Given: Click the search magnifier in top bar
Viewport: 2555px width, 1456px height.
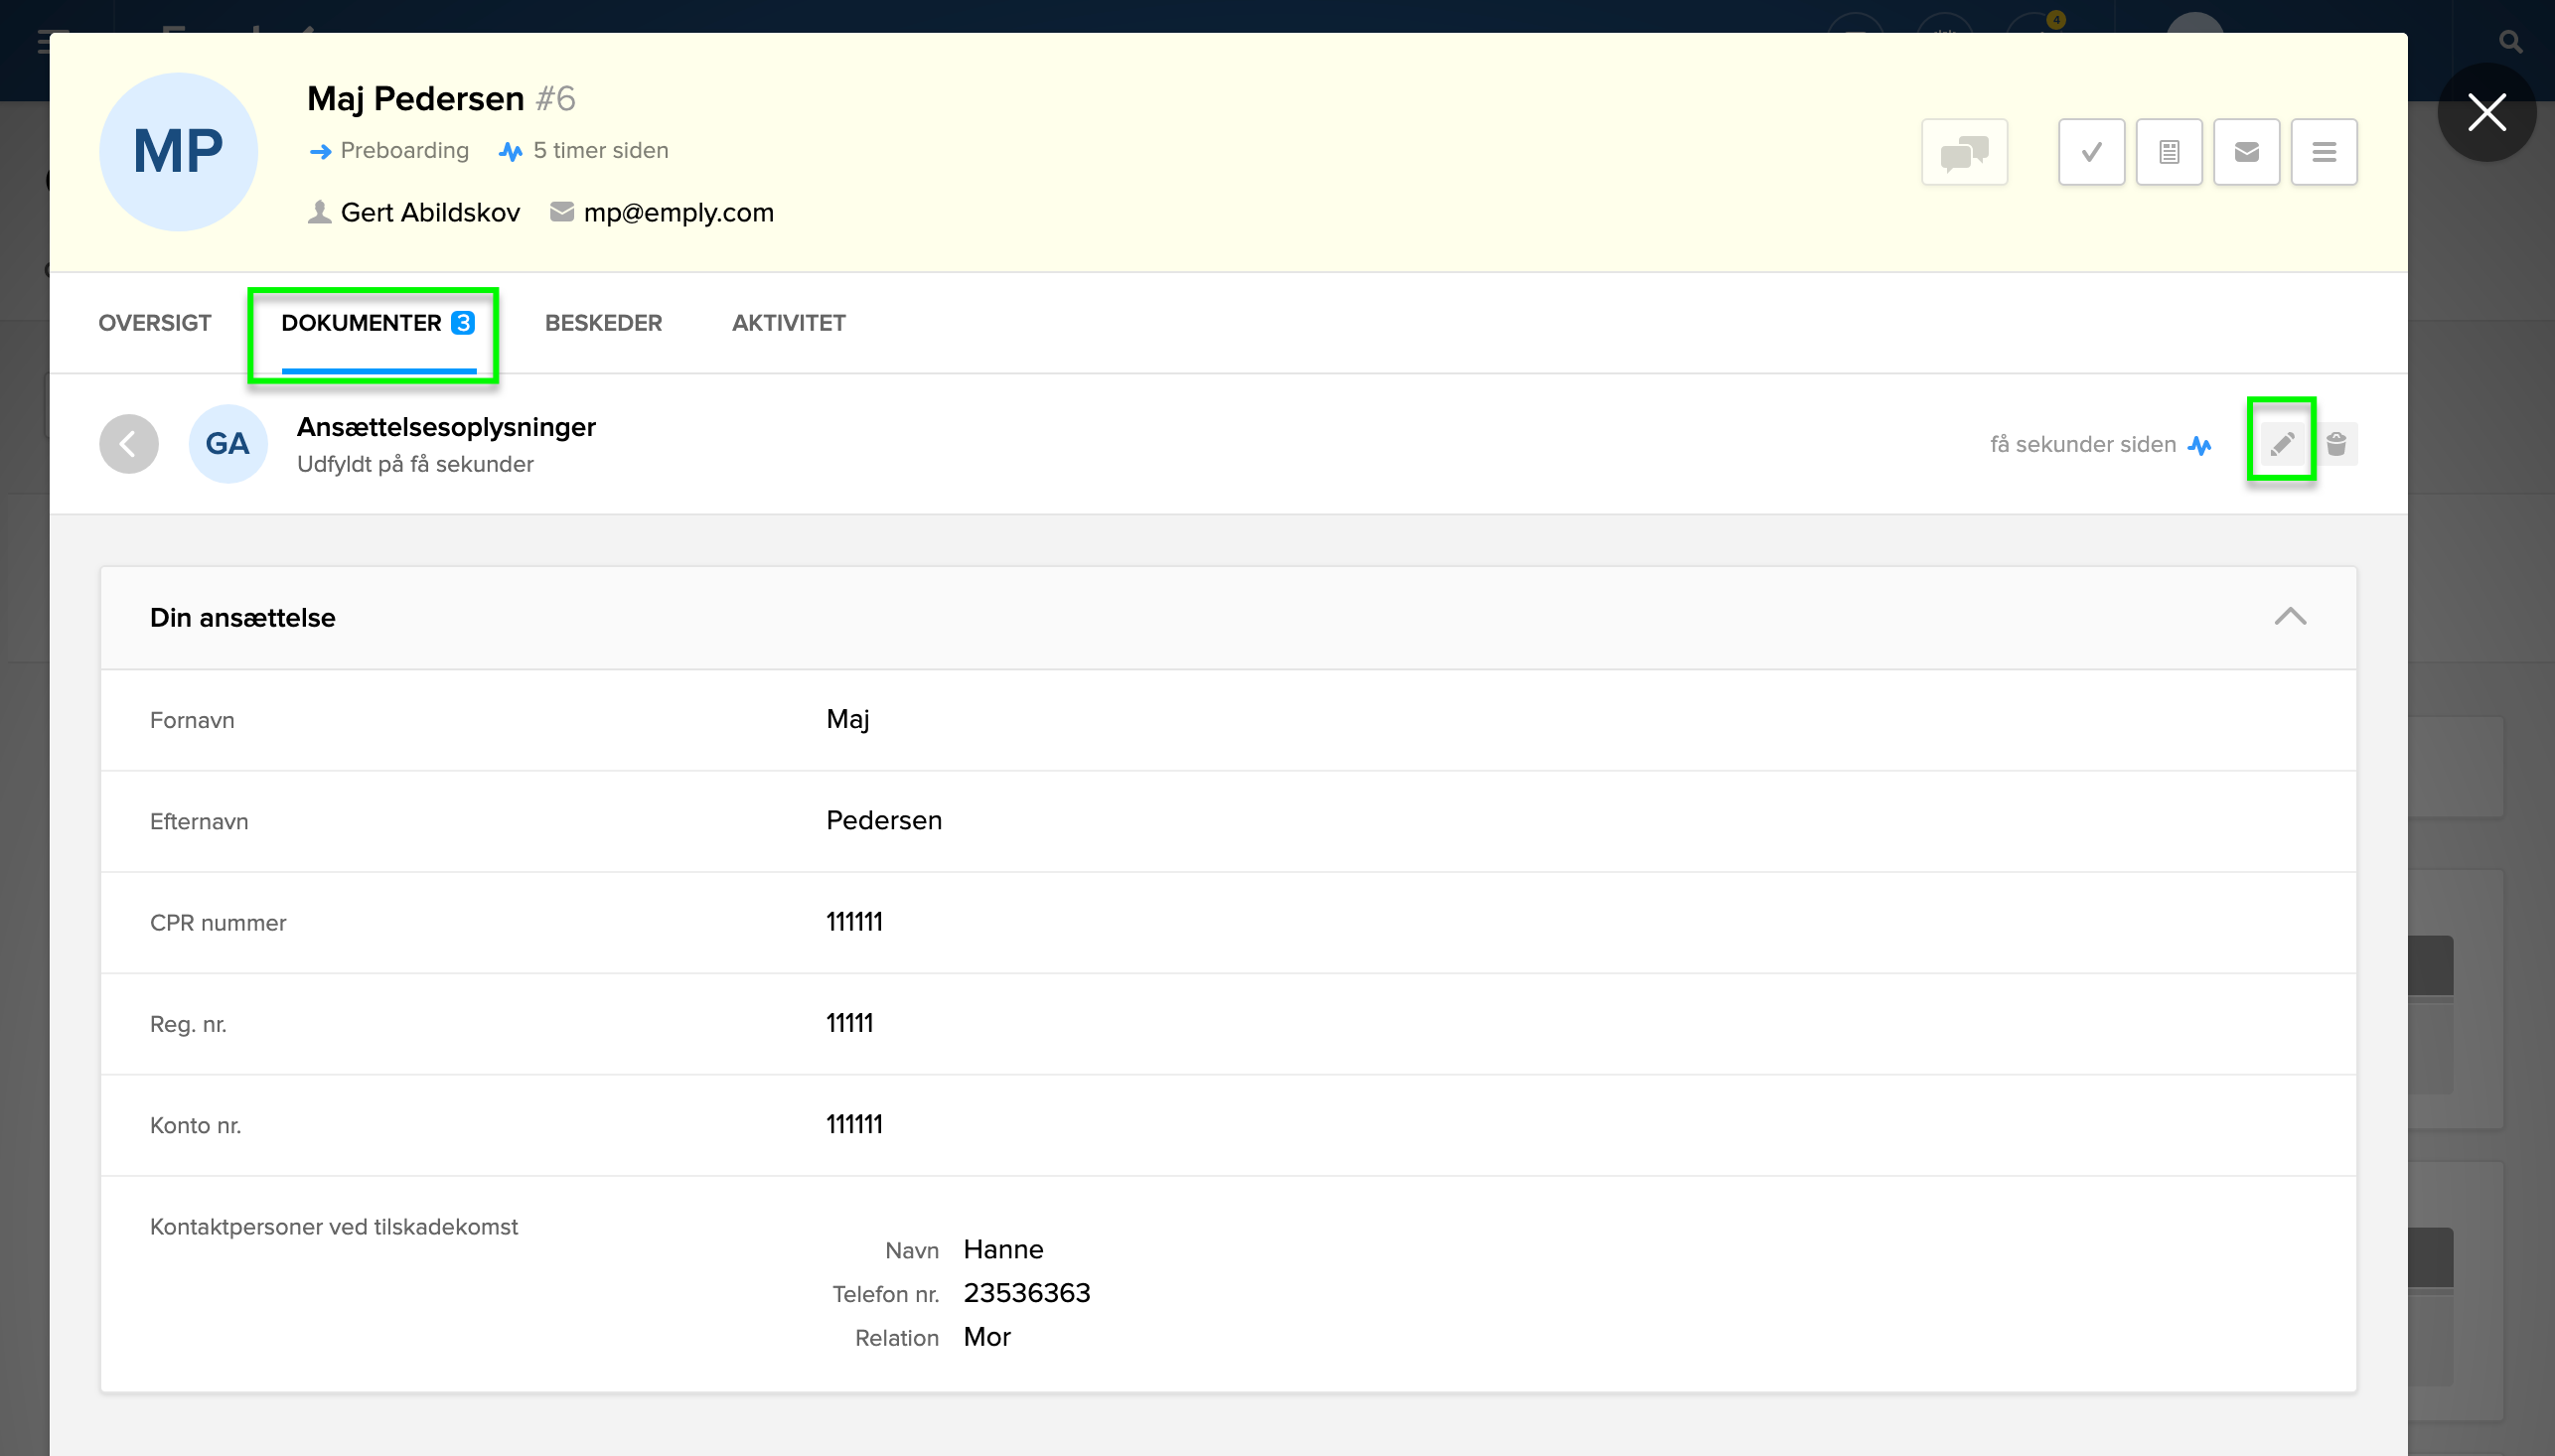Looking at the screenshot, I should pos(2509,42).
